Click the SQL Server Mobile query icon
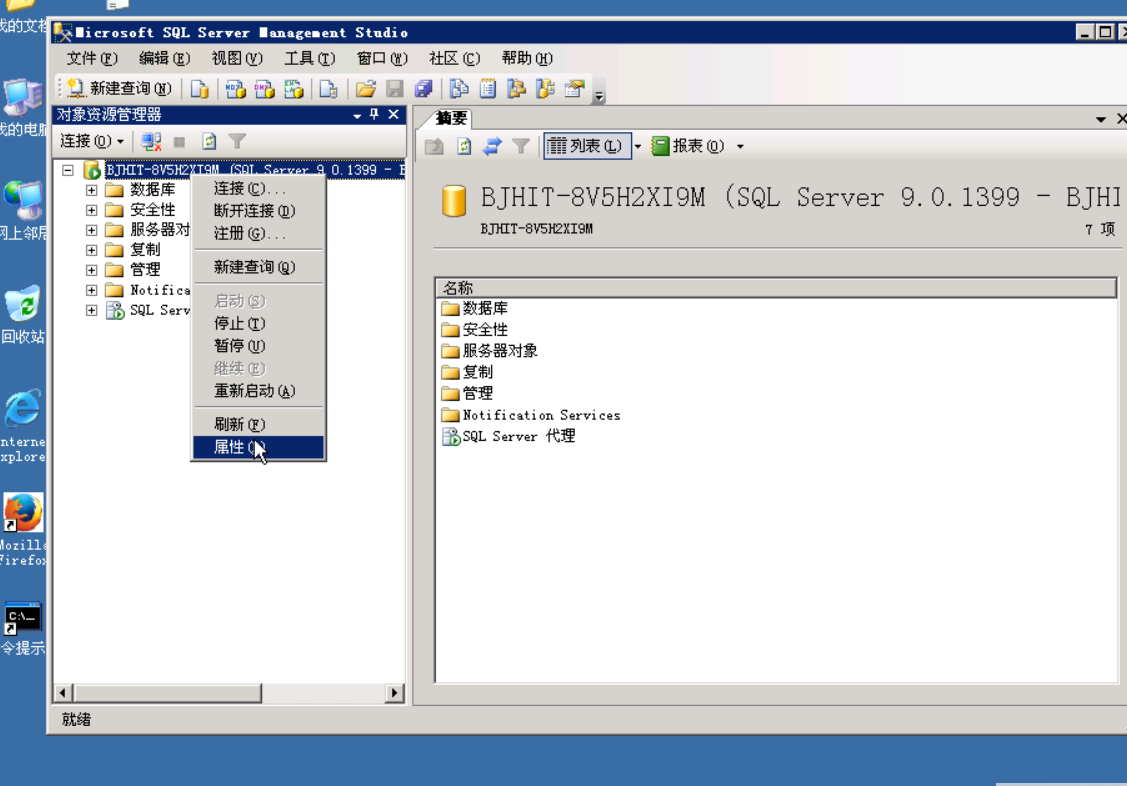This screenshot has height=786, width=1127. [x=328, y=88]
